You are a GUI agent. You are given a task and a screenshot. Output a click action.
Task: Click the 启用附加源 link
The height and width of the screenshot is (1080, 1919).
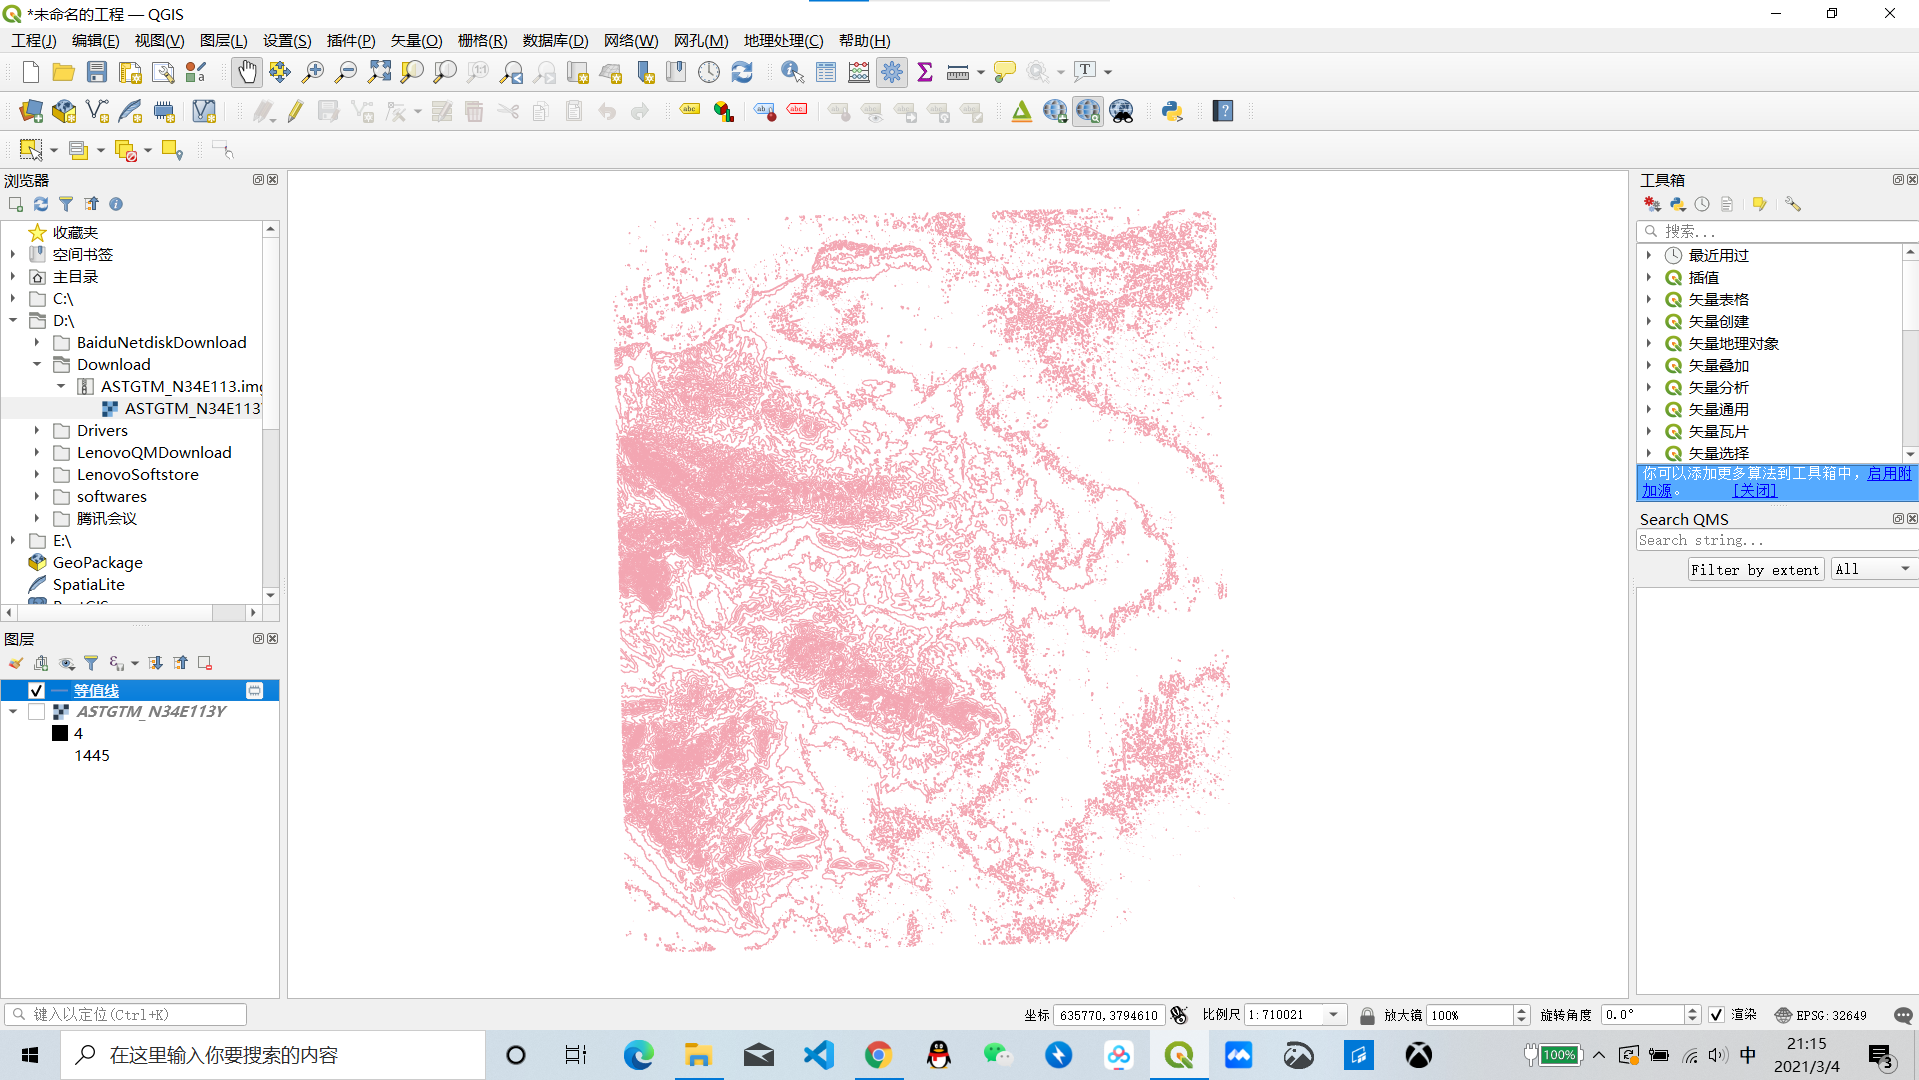pyautogui.click(x=1888, y=472)
